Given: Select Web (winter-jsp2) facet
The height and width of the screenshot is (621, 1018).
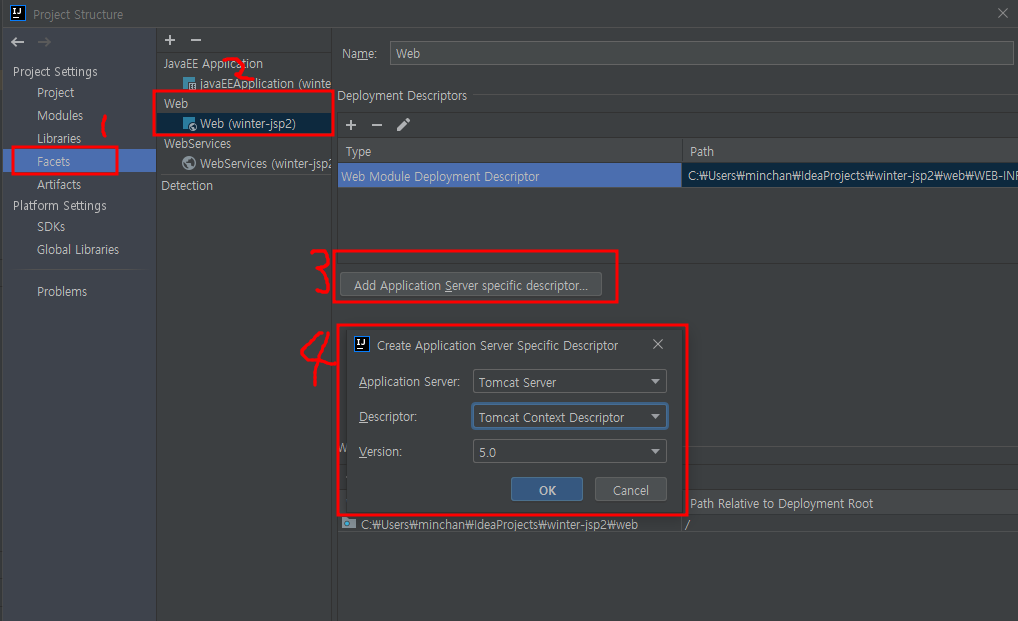Looking at the screenshot, I should click(x=244, y=123).
